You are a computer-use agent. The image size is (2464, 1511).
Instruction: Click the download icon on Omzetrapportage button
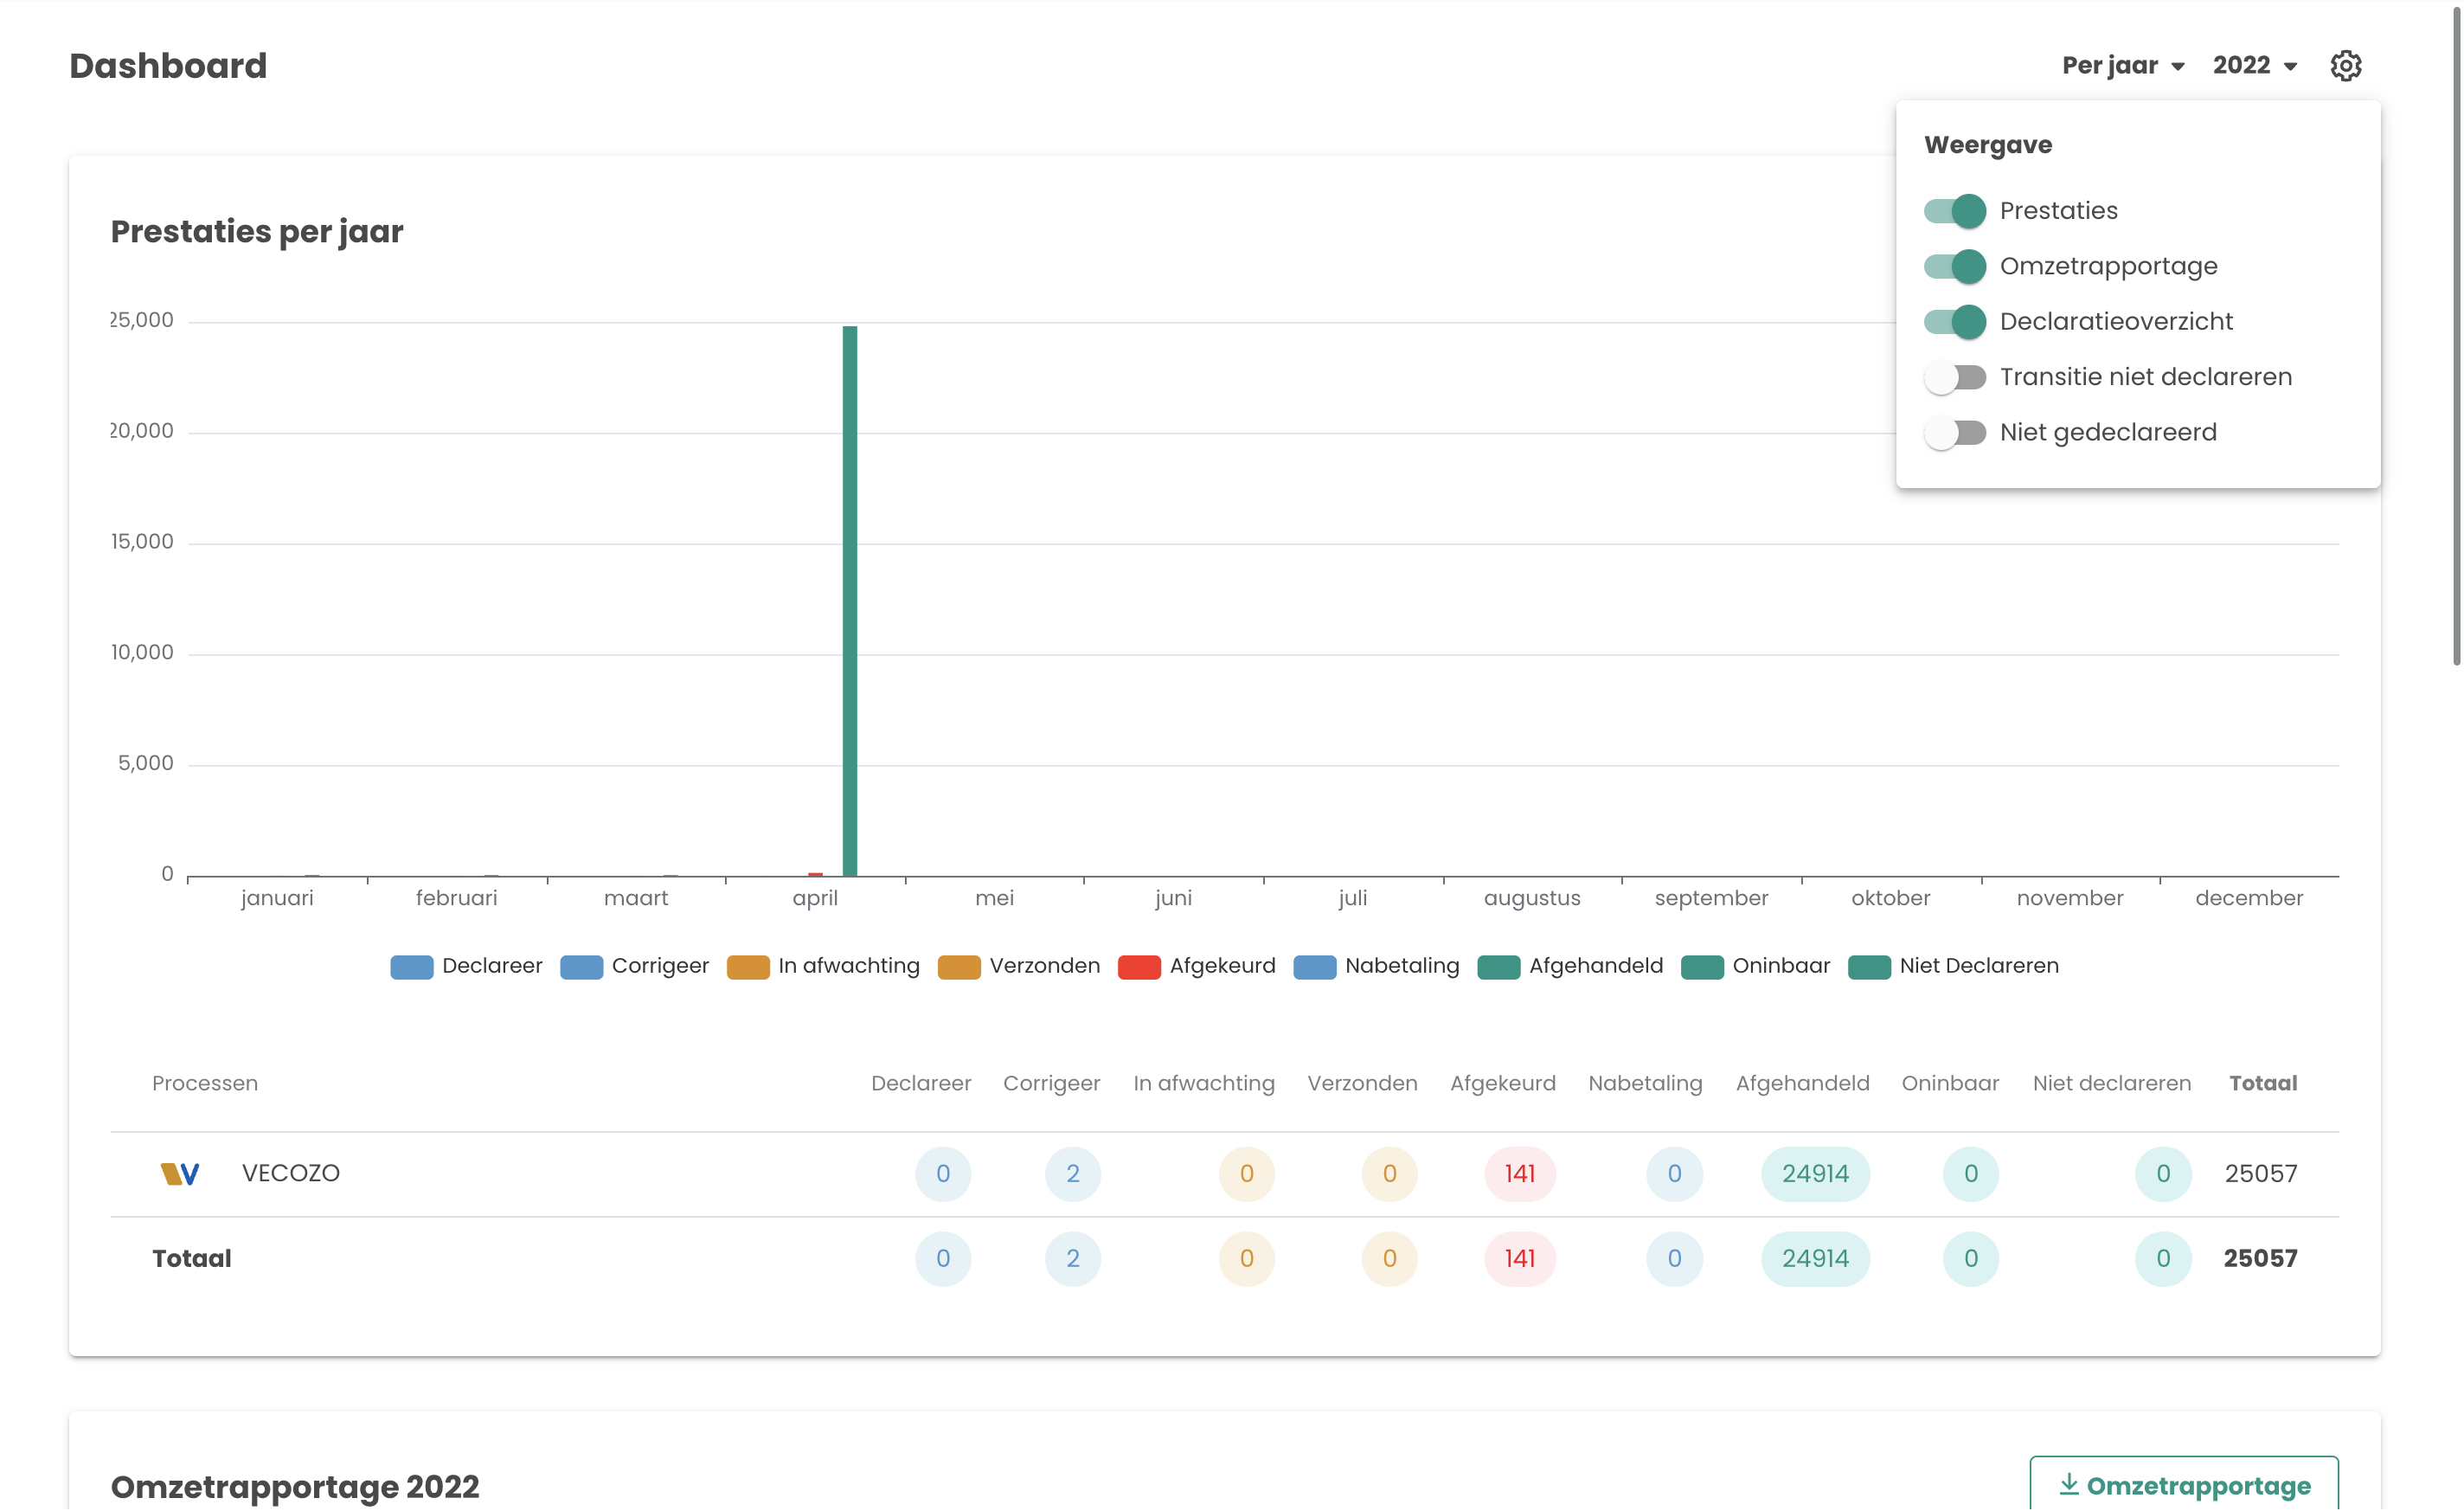coord(2069,1485)
